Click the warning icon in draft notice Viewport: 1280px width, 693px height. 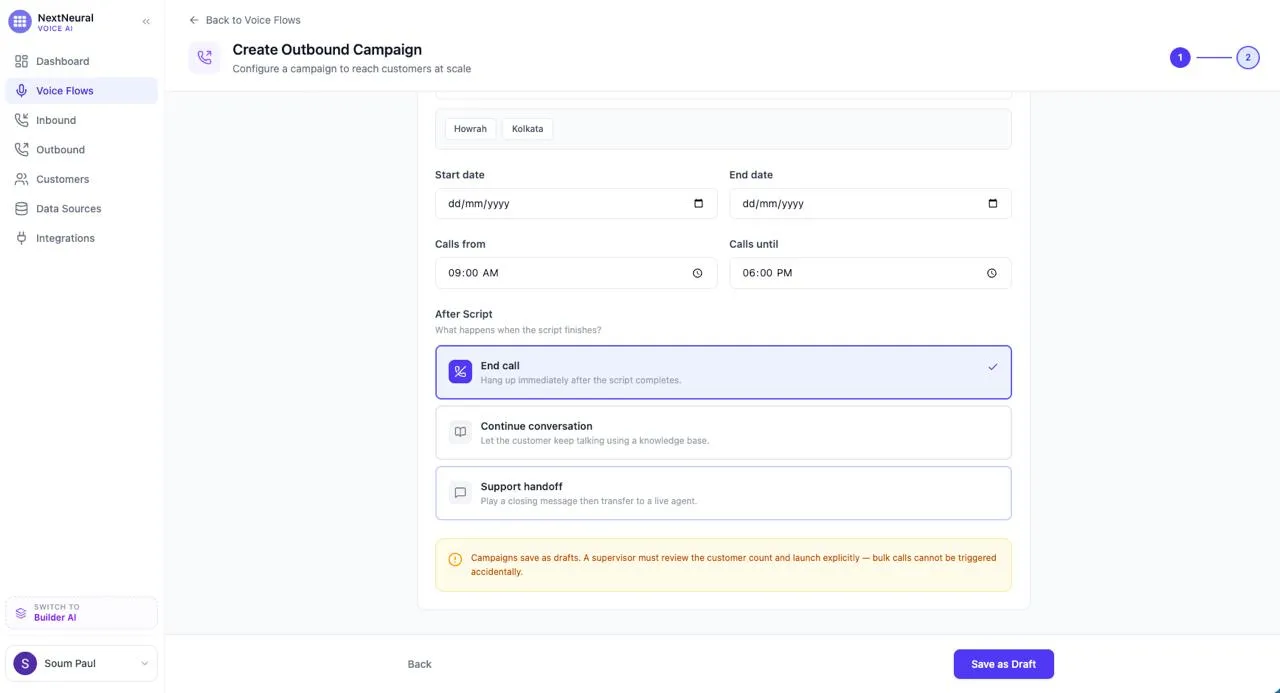(455, 560)
